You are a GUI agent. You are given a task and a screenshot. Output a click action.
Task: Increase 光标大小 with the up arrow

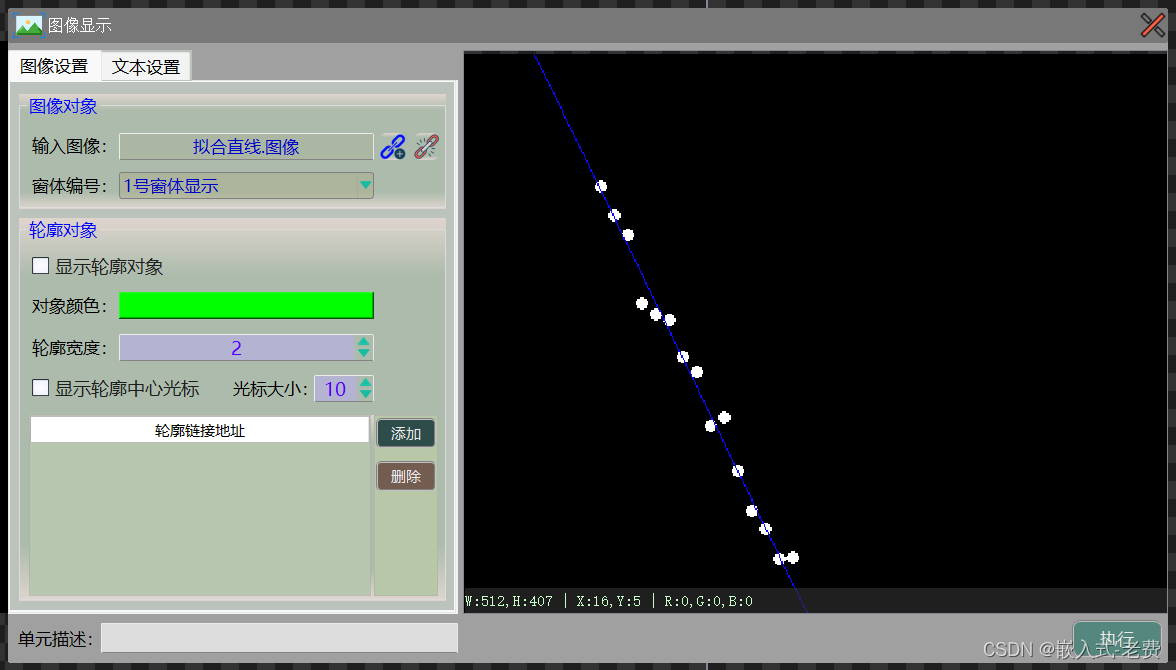tap(365, 383)
